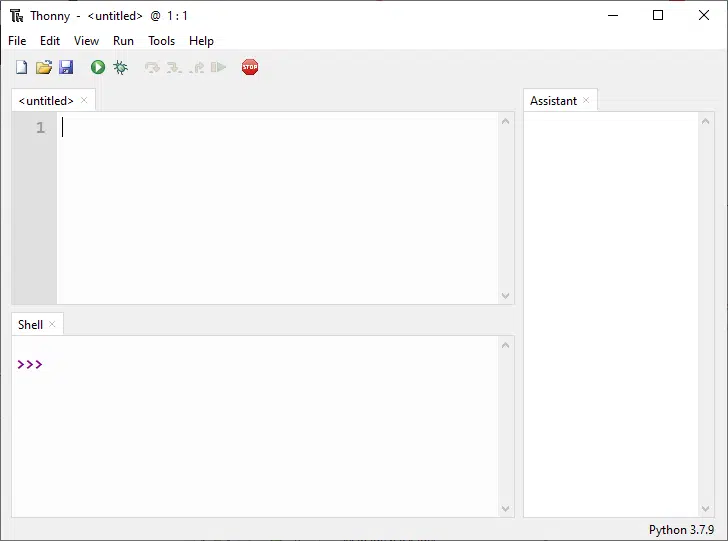Open the Tools menu
Viewport: 728px width, 541px height.
click(161, 41)
